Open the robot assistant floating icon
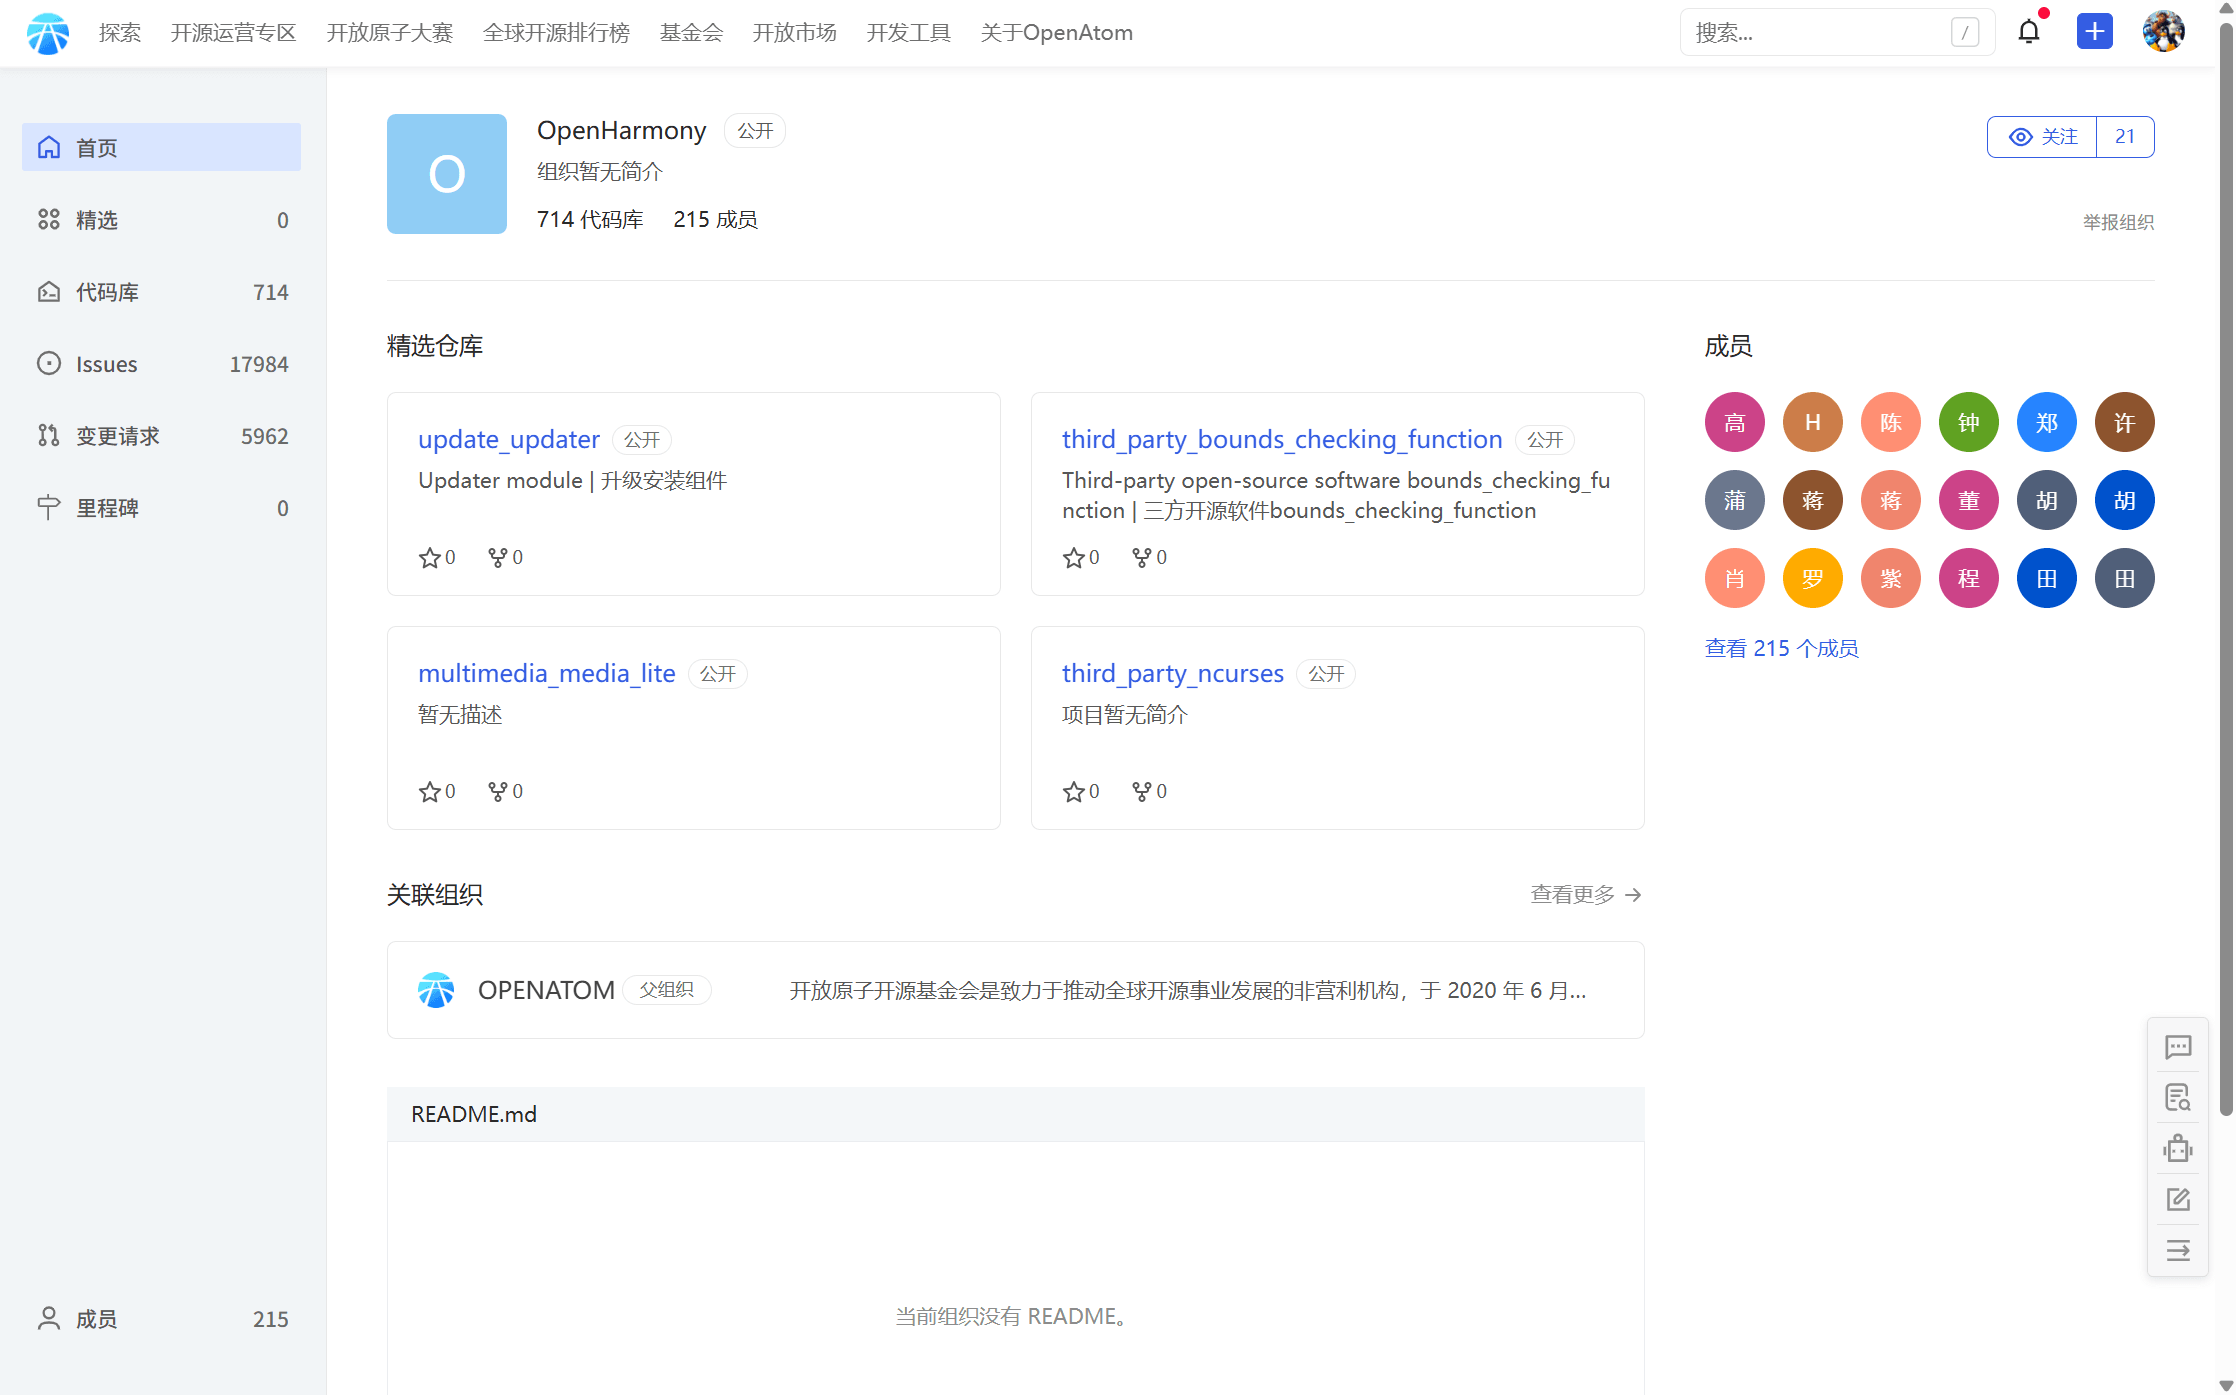Image resolution: width=2236 pixels, height=1395 pixels. (x=2178, y=1148)
